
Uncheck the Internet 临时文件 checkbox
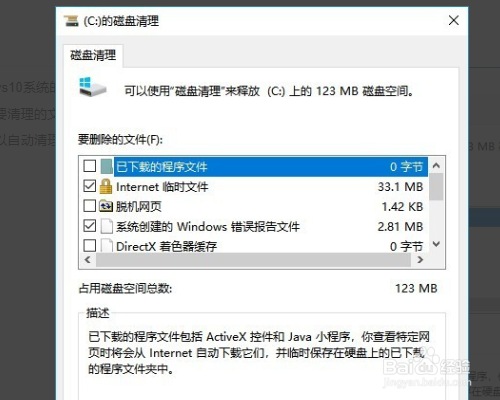click(x=90, y=186)
